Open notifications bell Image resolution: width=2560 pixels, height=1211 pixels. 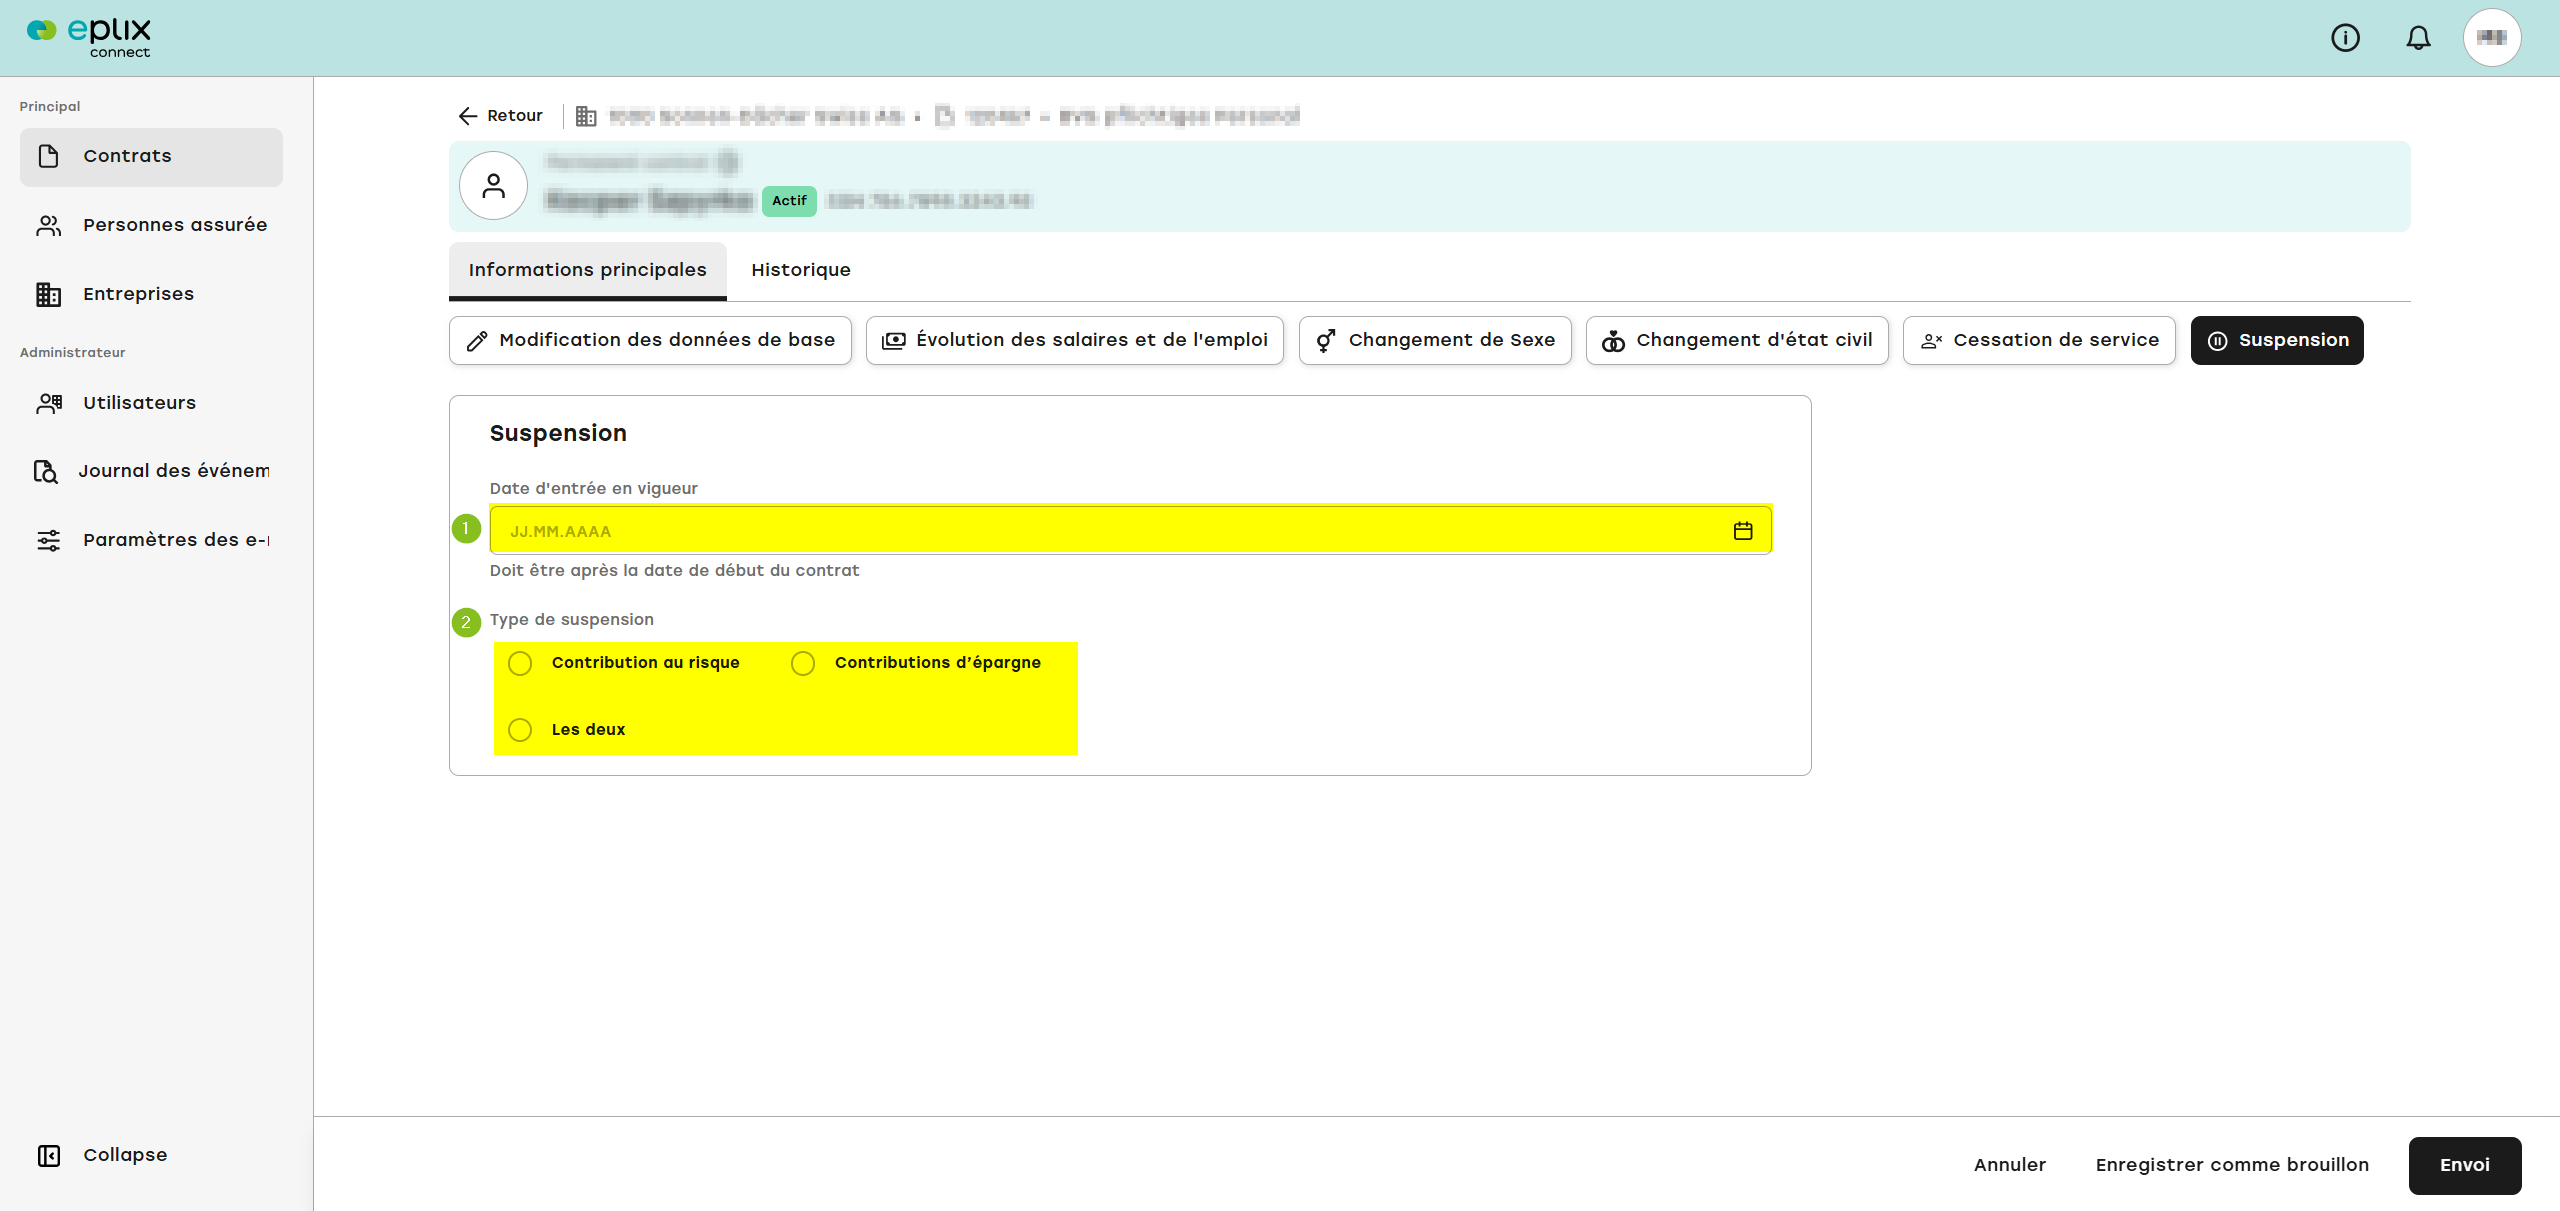[2418, 38]
